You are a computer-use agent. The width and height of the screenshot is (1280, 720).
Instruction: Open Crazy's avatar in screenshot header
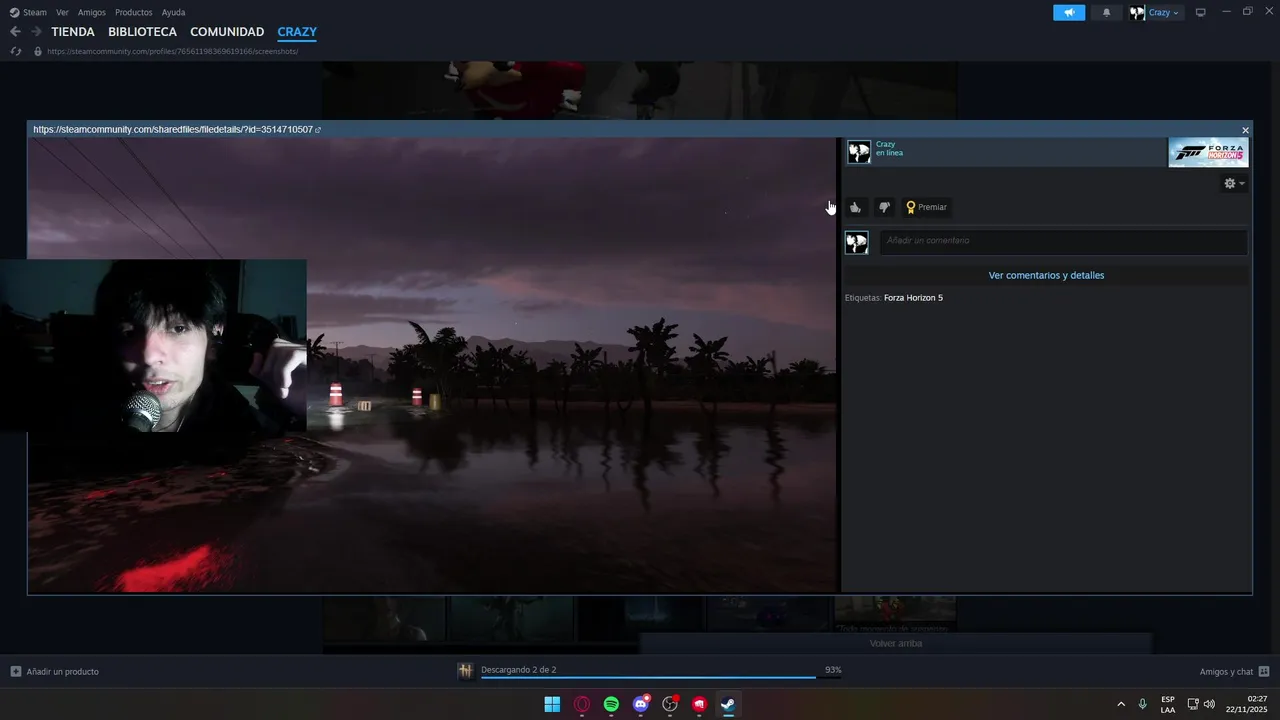pos(859,152)
